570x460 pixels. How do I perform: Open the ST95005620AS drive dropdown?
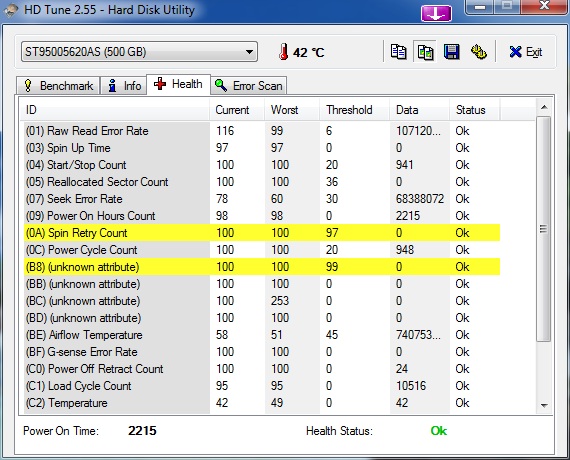coord(139,52)
